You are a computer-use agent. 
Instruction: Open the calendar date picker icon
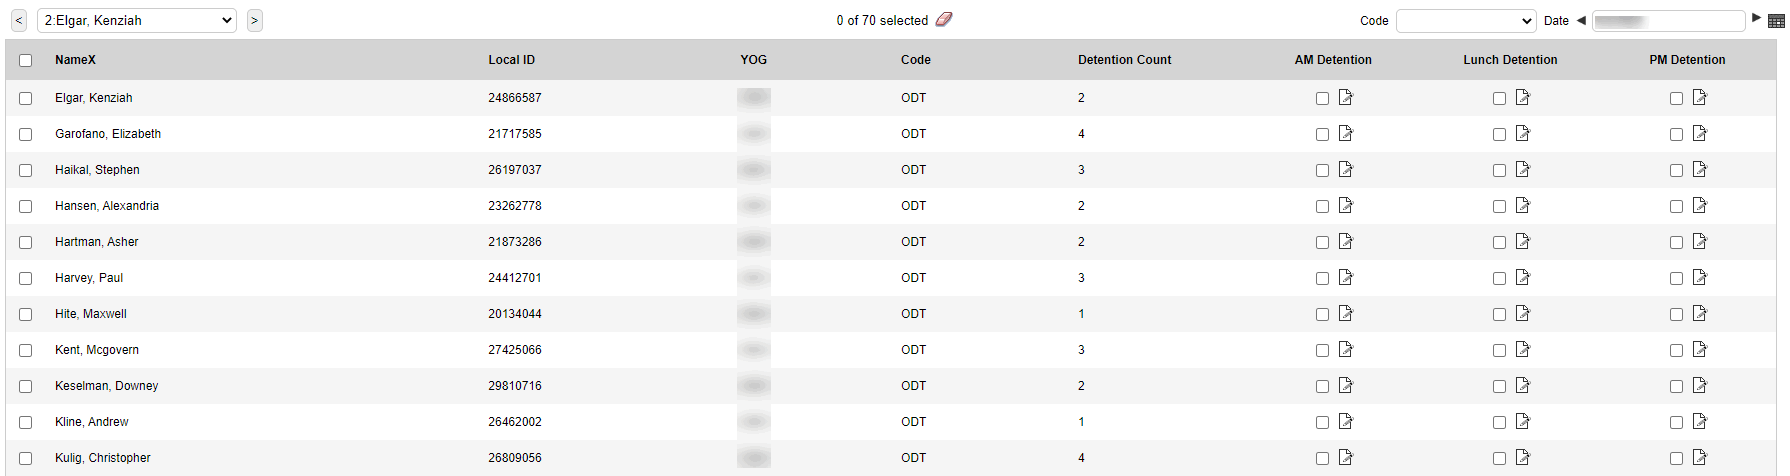pos(1776,21)
